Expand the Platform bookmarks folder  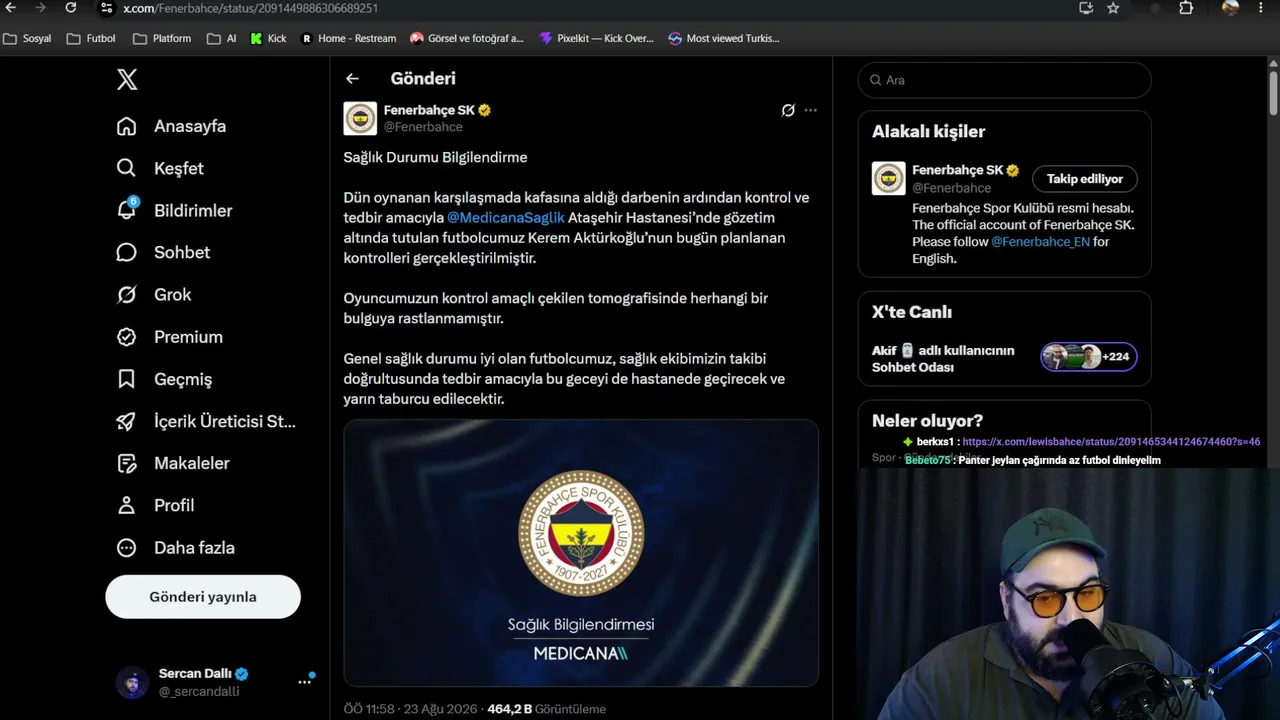tap(162, 38)
